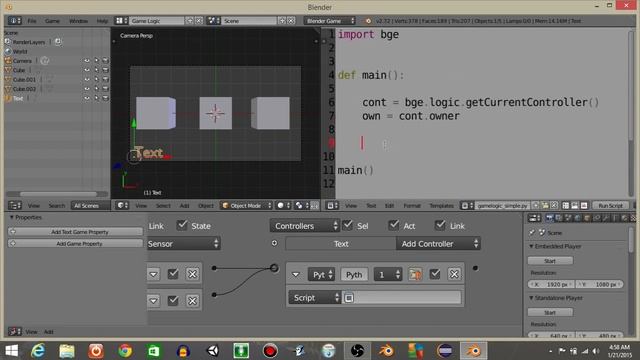Viewport: 640px width, 360px height.
Task: Click the viewport shading sphere icon
Action: tap(282, 205)
